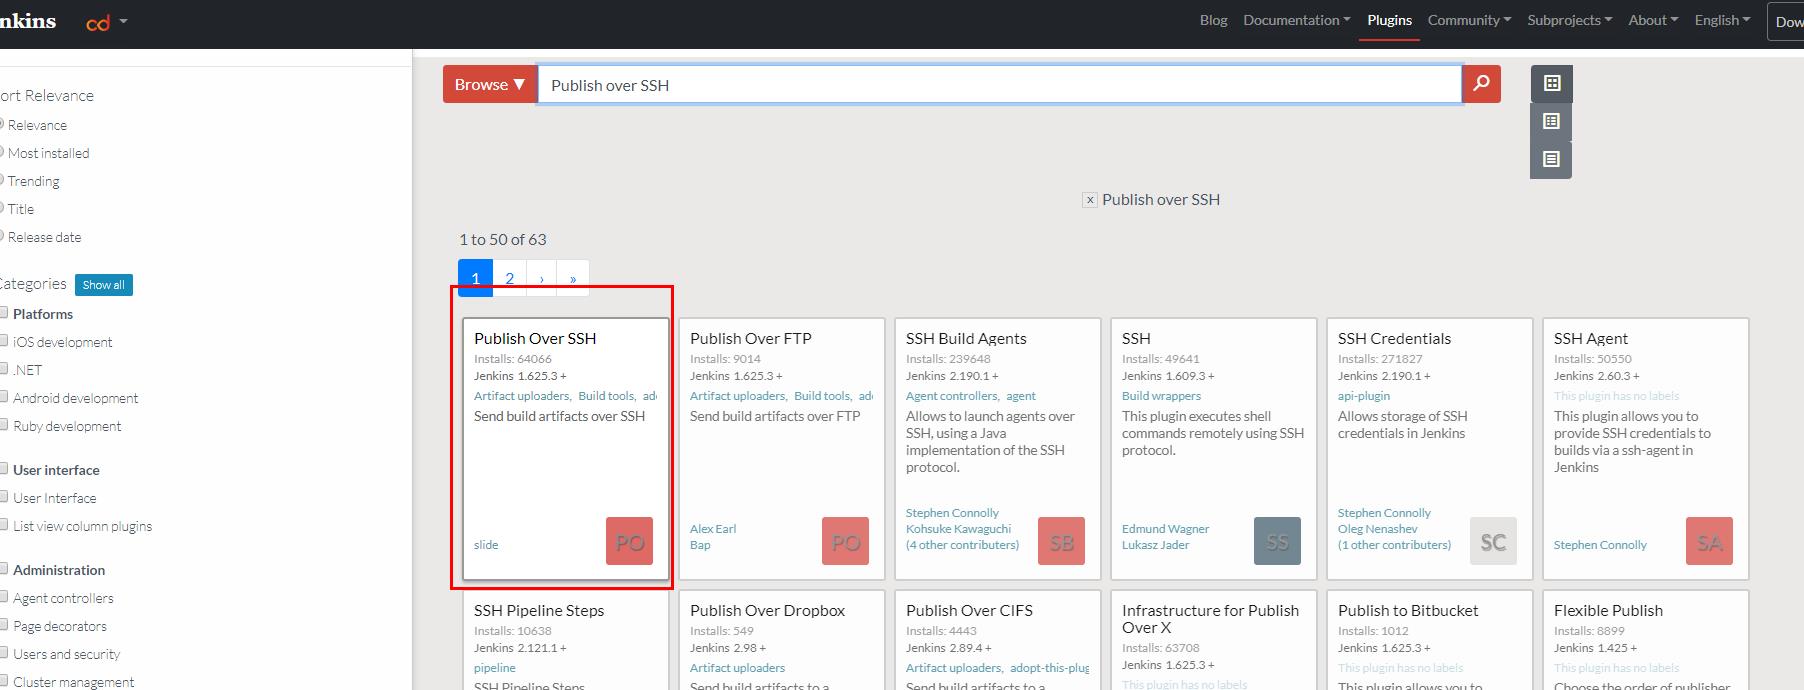Click the Show all categories button
The width and height of the screenshot is (1804, 690).
coord(104,285)
